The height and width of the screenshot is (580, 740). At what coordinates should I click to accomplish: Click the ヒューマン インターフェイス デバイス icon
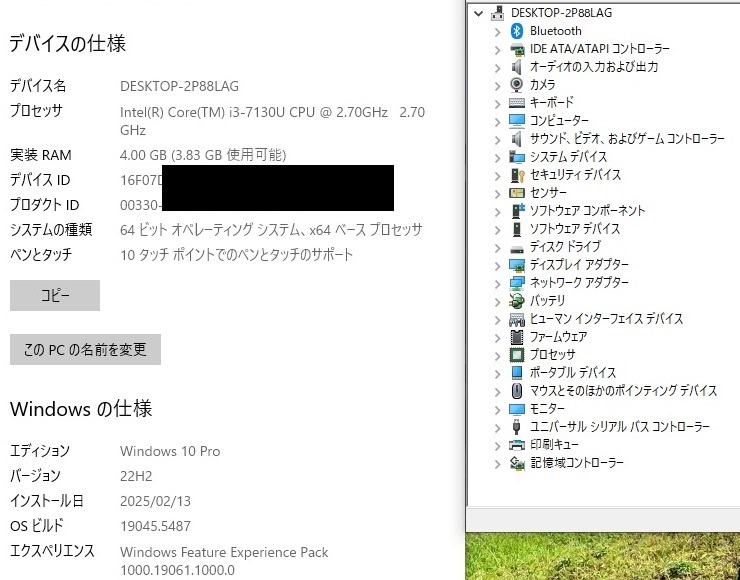(517, 319)
